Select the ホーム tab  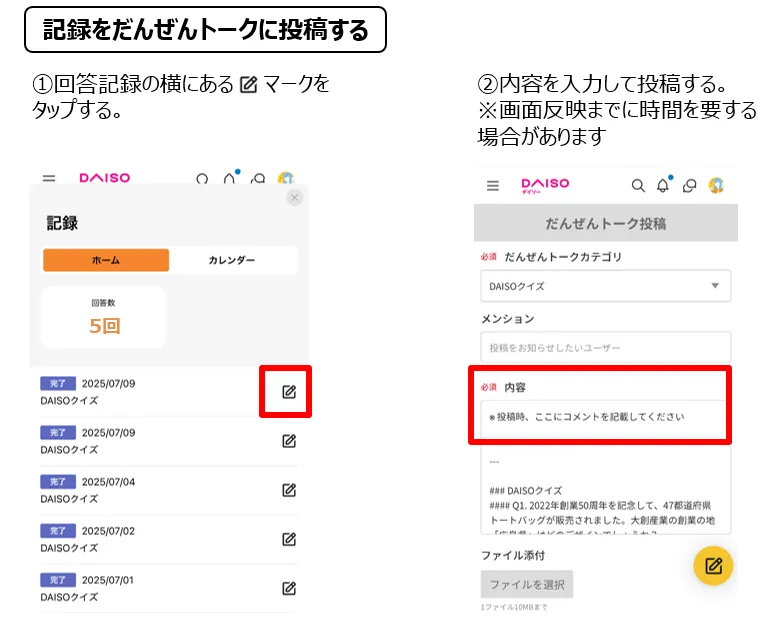click(106, 260)
